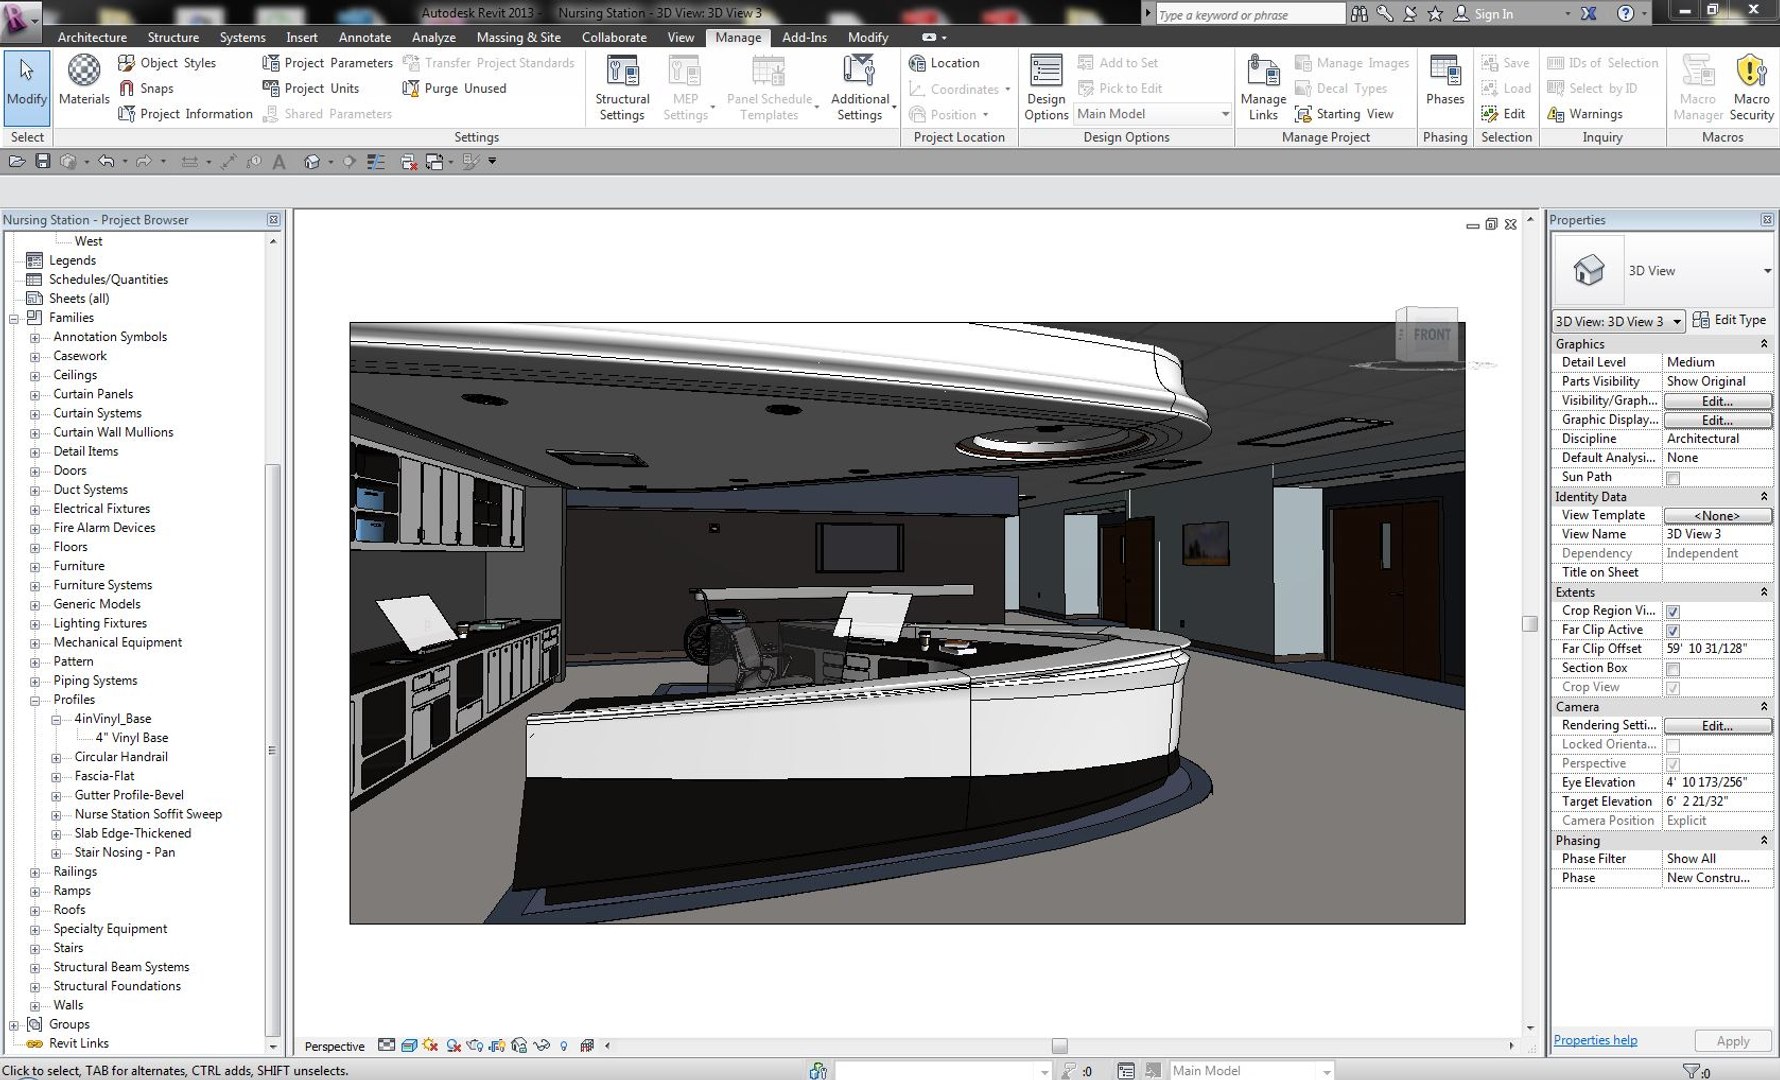Screen dimensions: 1780x1080
Task: Click the Starting View tool
Action: [1344, 114]
